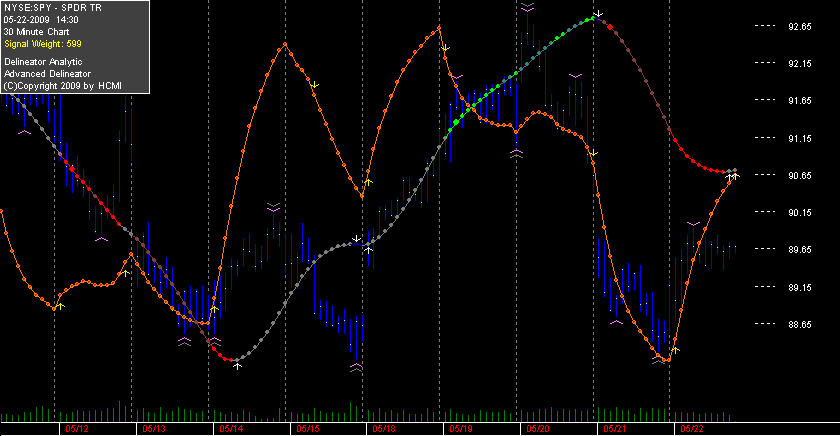Viewport: 840px width, 436px height.
Task: Click the 88.65 price level
Action: 799,325
